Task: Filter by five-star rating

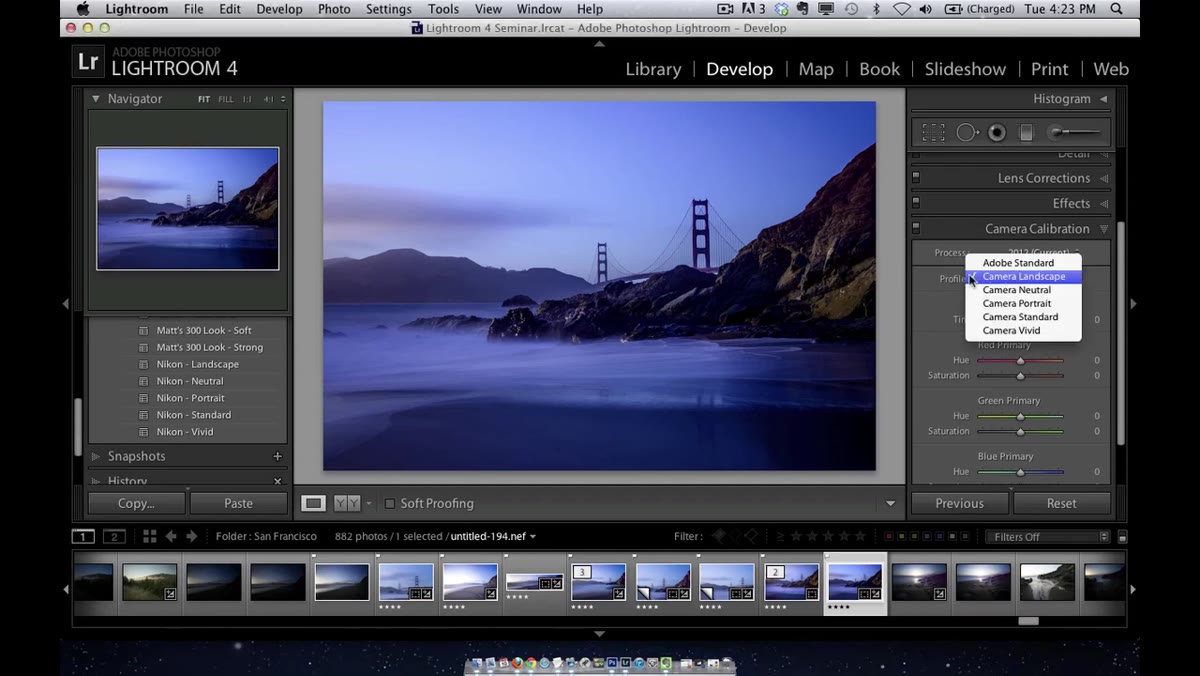Action: coord(859,536)
